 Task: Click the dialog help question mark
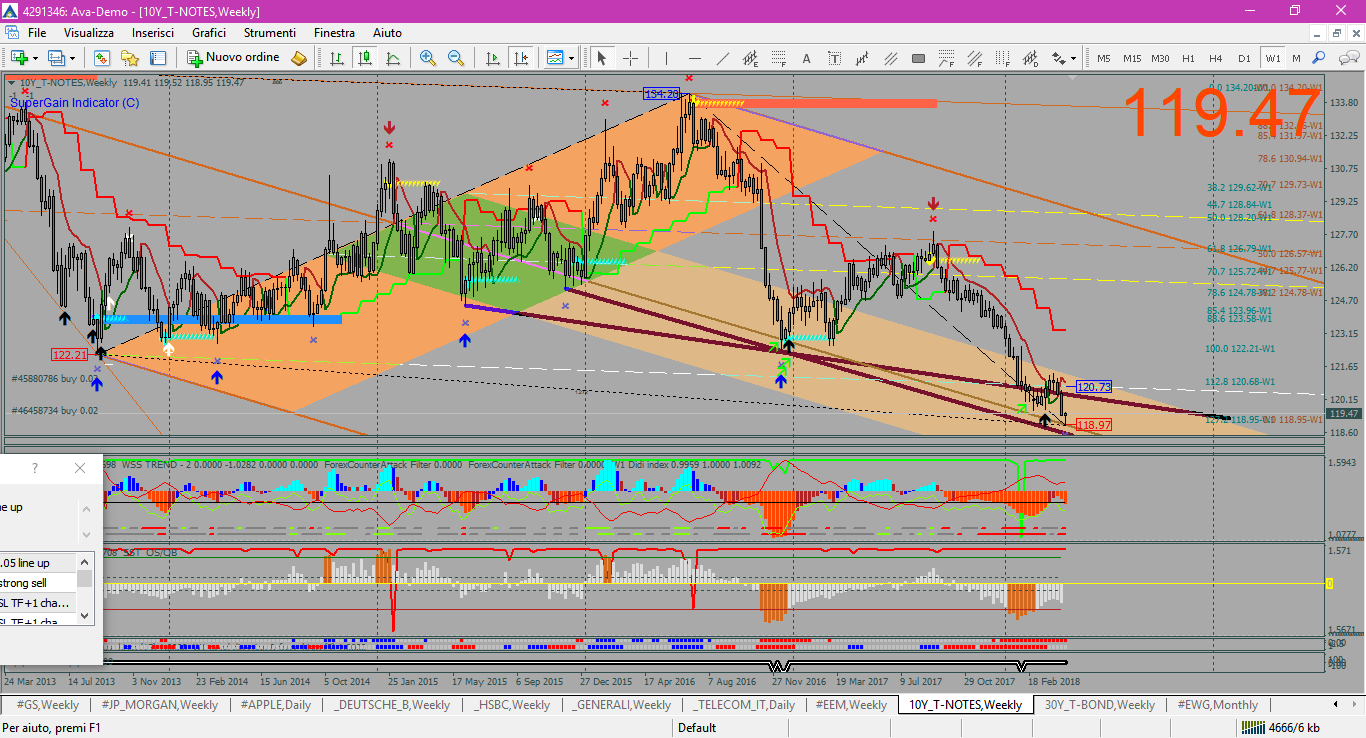(35, 468)
